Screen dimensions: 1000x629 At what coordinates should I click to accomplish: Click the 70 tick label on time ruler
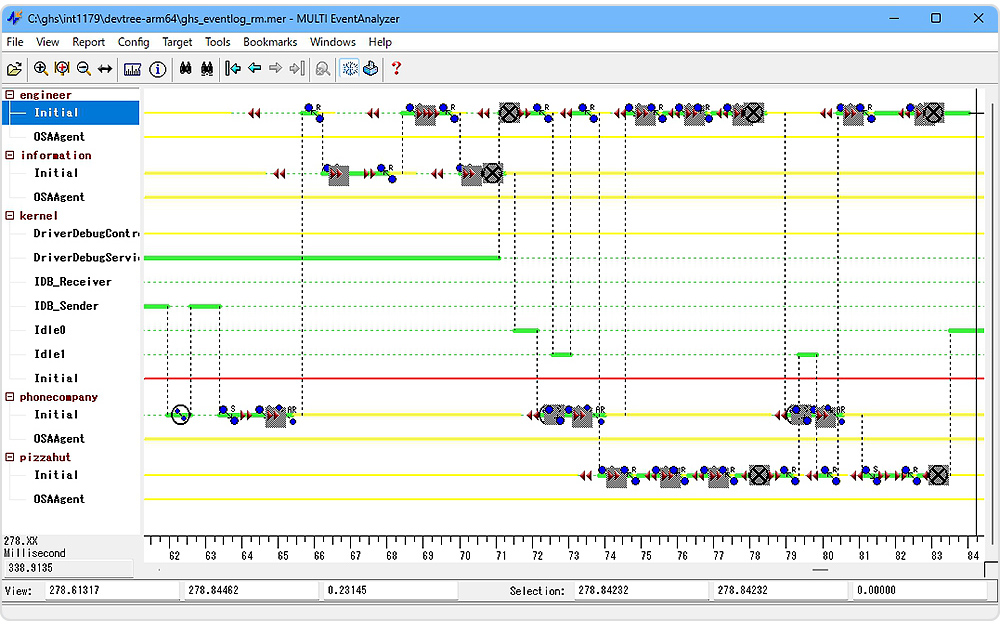(465, 556)
